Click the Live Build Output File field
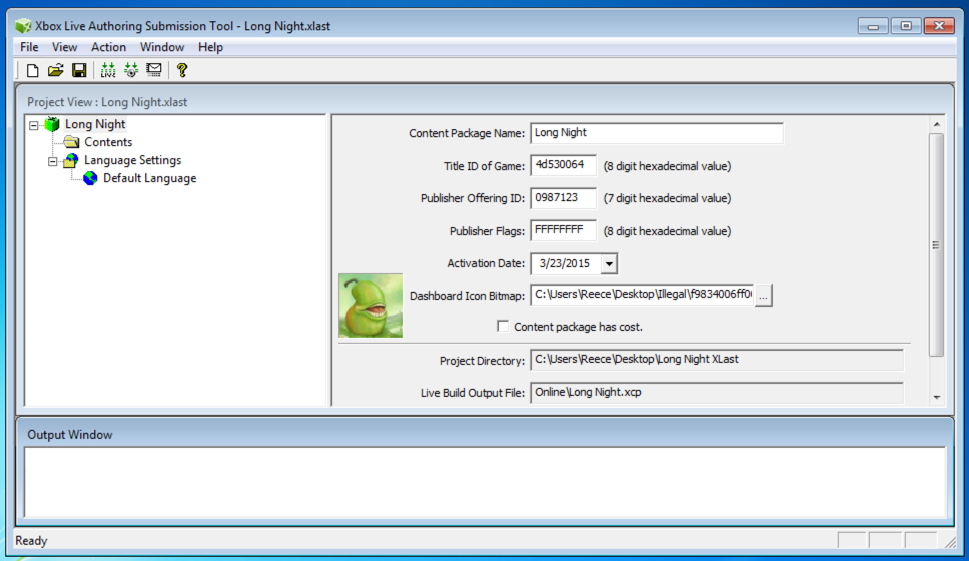Image resolution: width=969 pixels, height=561 pixels. point(717,392)
